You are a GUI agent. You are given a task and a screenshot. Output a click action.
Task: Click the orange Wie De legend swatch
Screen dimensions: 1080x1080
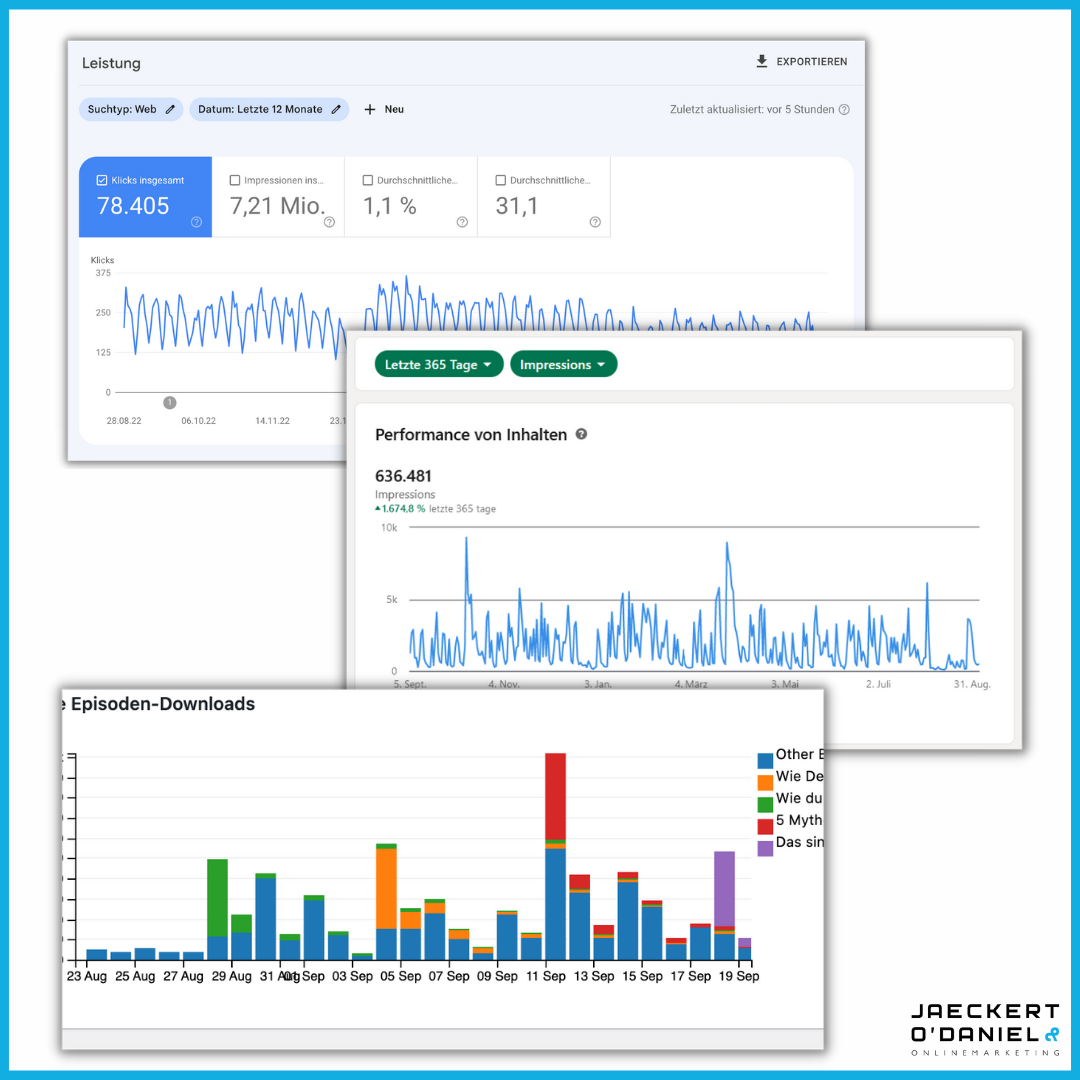coord(765,782)
